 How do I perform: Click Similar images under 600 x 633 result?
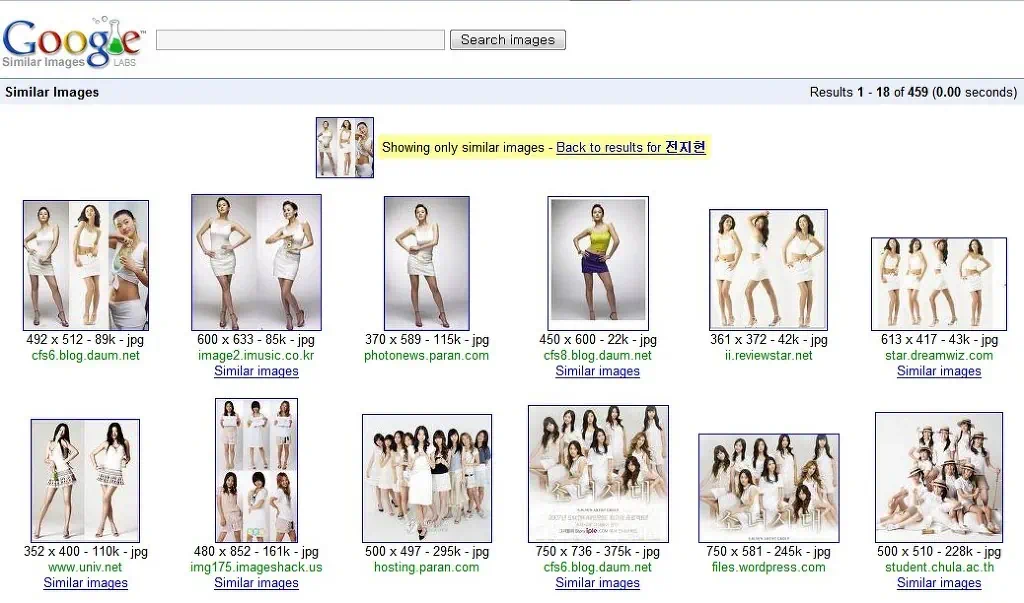(256, 371)
